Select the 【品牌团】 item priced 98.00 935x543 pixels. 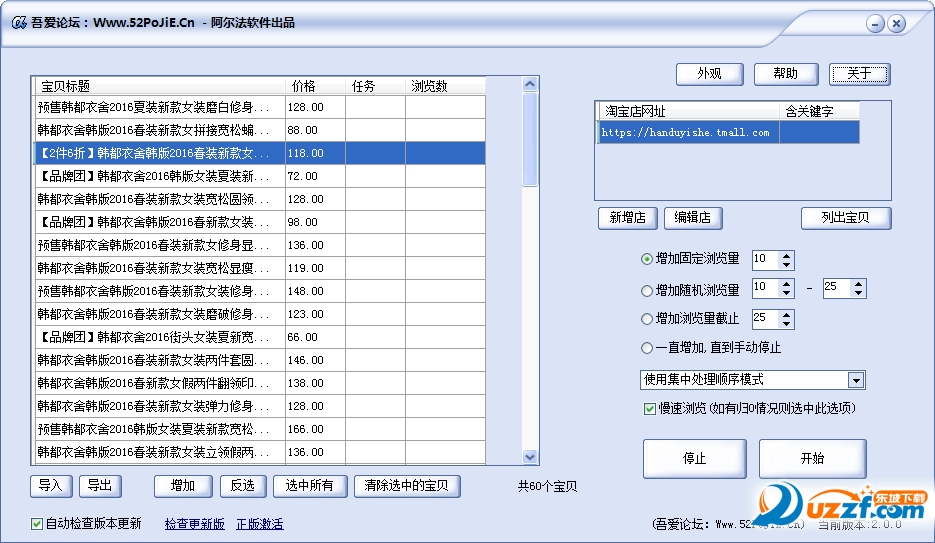[x=261, y=222]
